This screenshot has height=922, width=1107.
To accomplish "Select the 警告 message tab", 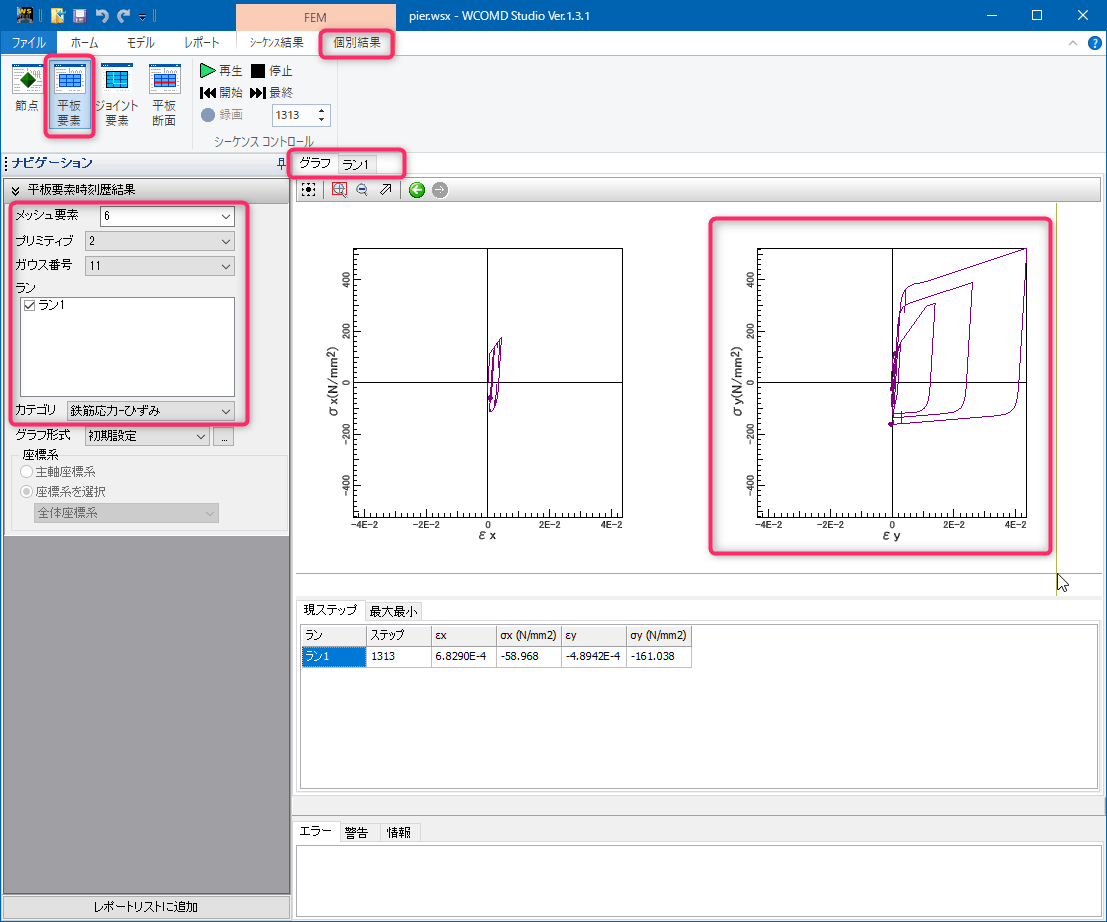I will point(357,833).
